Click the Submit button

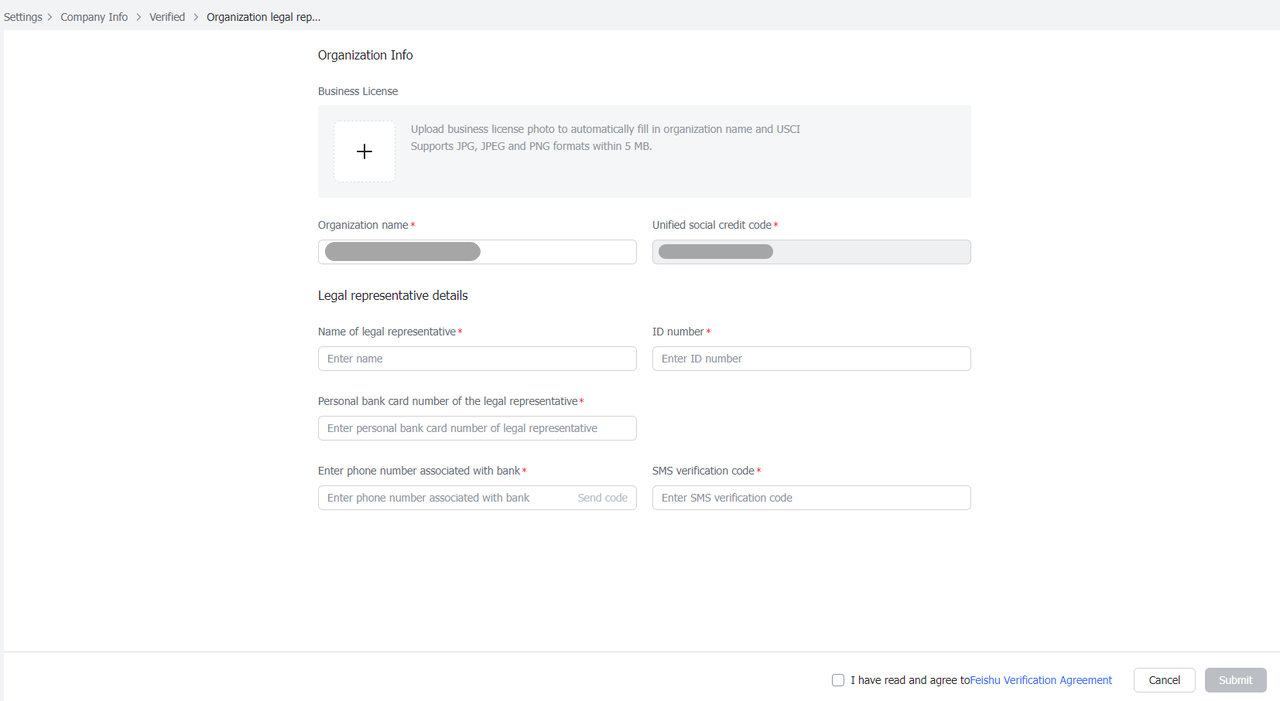(1235, 680)
